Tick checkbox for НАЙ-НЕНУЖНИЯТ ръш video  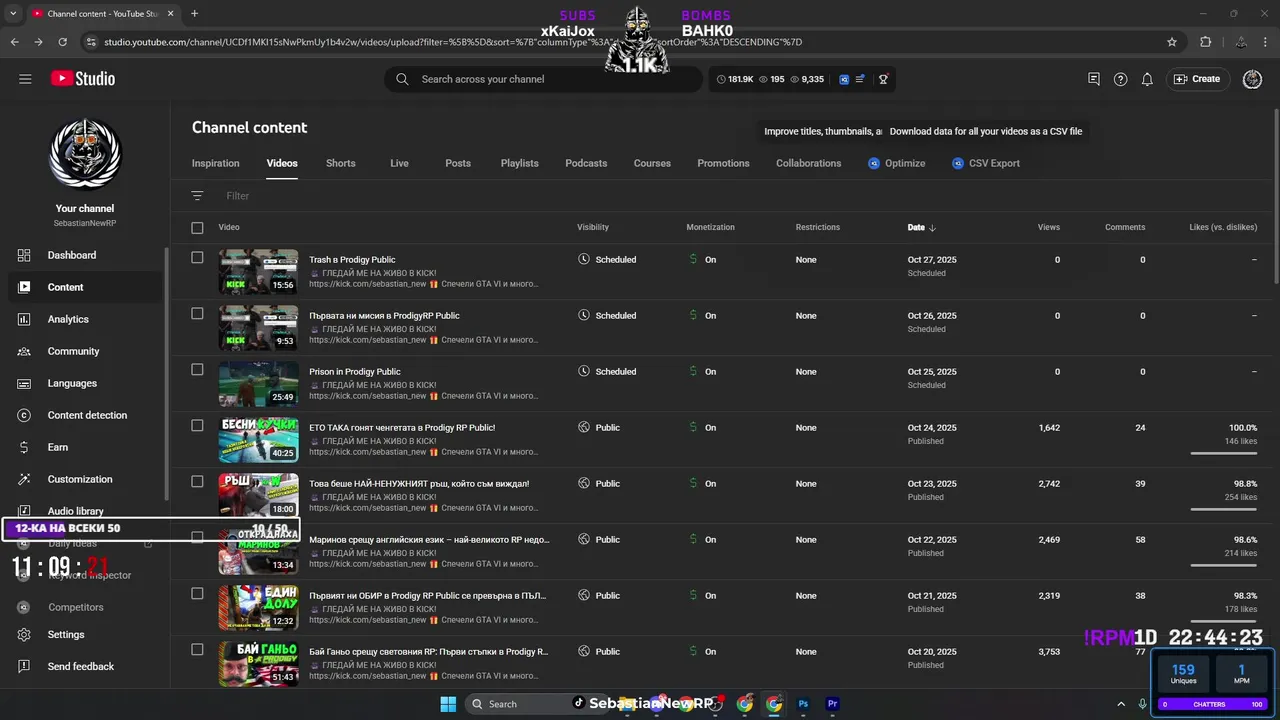(x=197, y=482)
